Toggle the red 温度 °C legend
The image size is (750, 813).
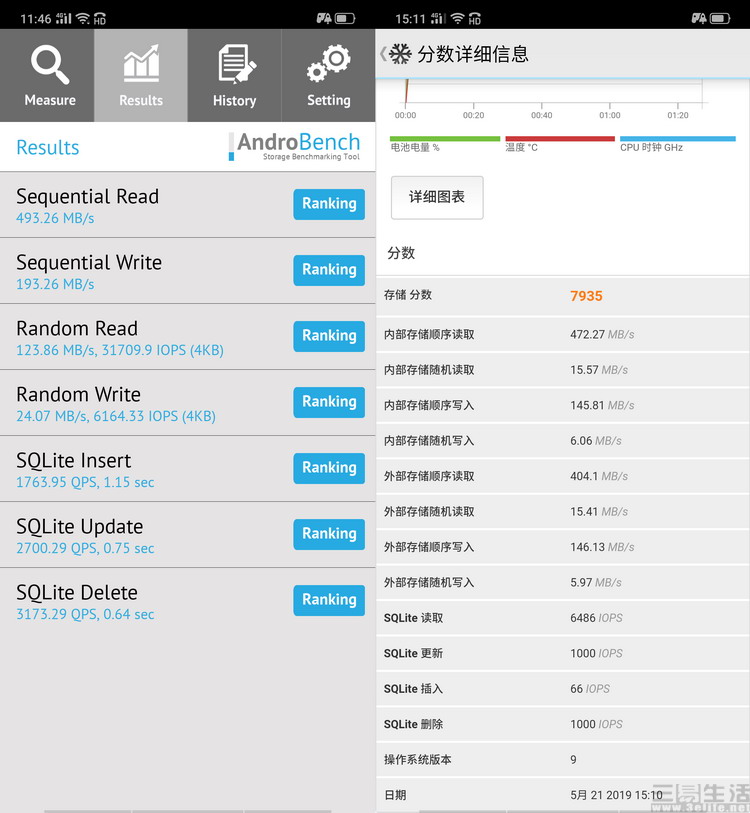coord(559,144)
